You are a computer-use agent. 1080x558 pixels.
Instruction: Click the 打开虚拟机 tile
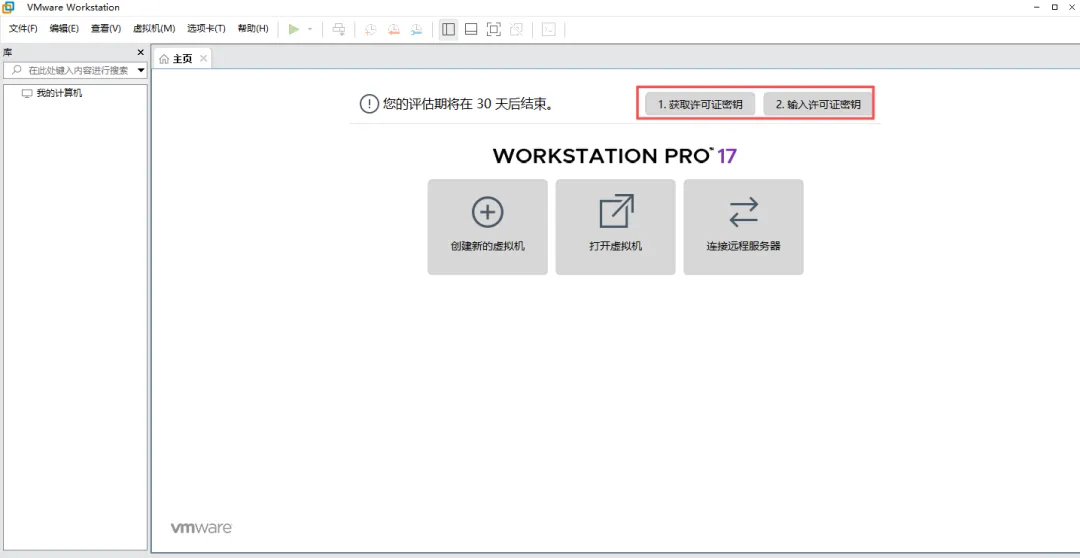click(616, 227)
